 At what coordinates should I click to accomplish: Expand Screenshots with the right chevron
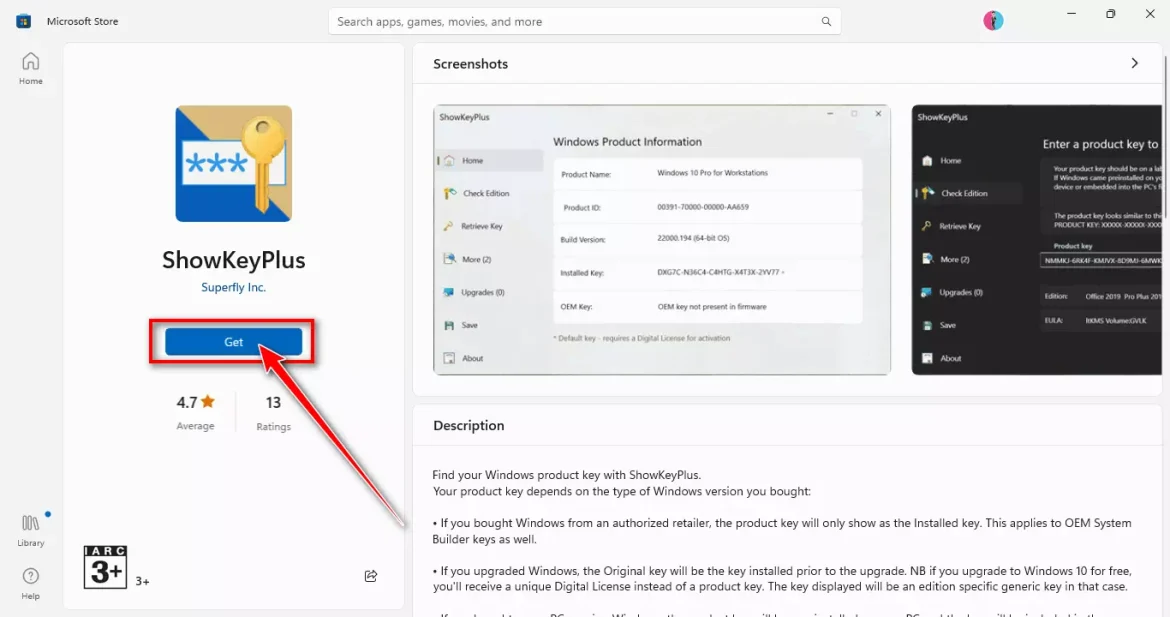tap(1134, 63)
